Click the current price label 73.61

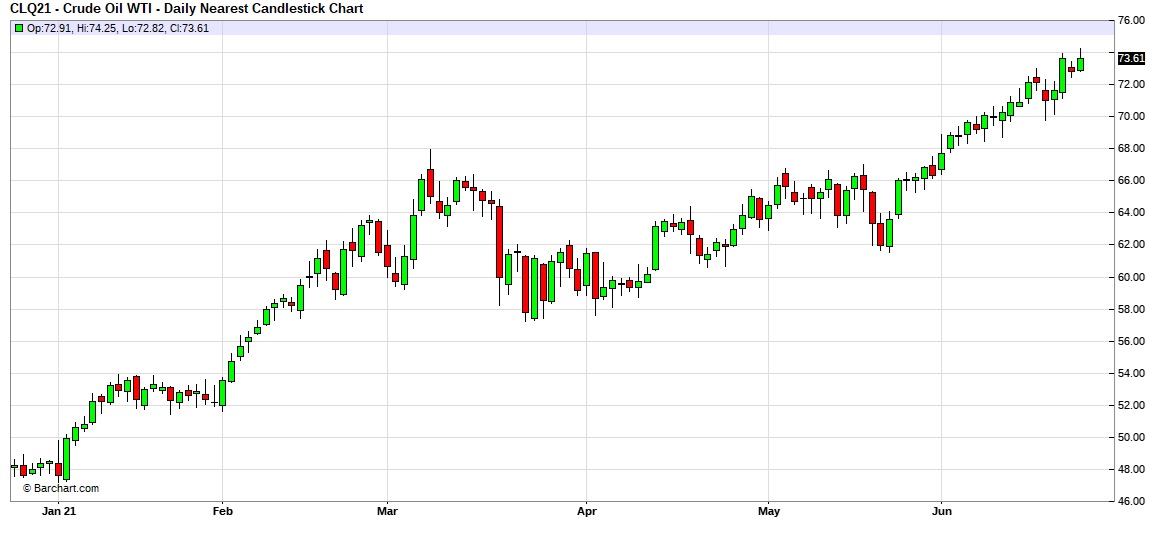(x=1132, y=58)
